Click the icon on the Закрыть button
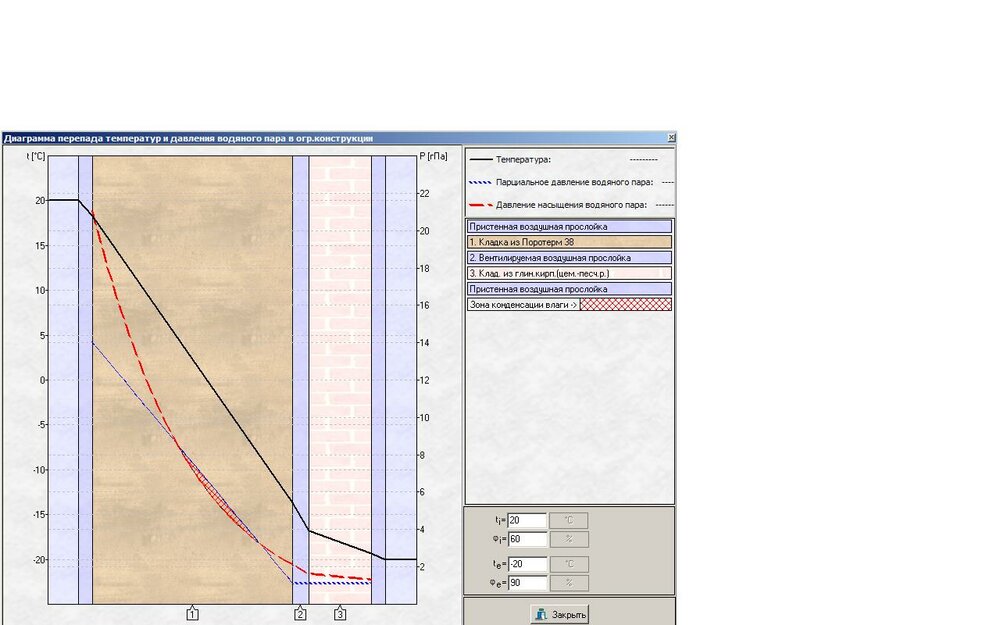Image resolution: width=1000 pixels, height=625 pixels. pyautogui.click(x=541, y=615)
